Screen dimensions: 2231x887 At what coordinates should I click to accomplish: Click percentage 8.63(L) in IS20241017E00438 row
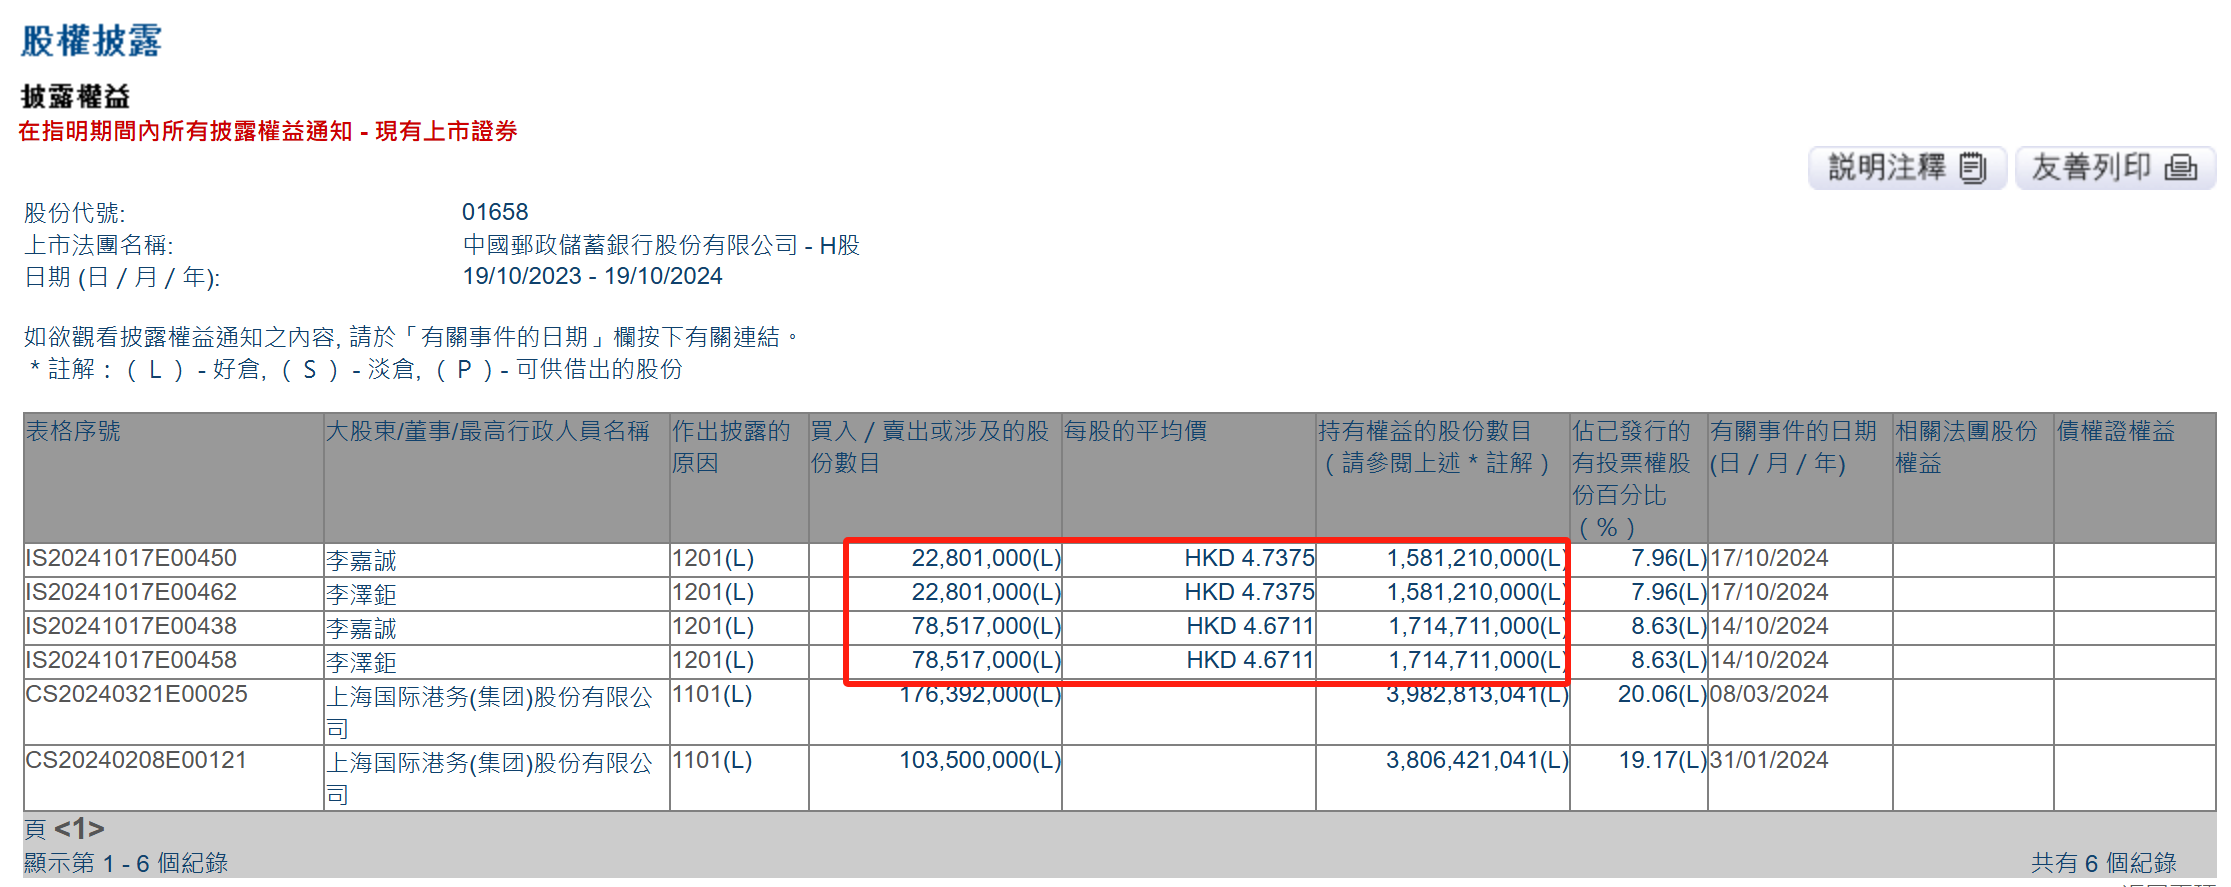pyautogui.click(x=1669, y=626)
